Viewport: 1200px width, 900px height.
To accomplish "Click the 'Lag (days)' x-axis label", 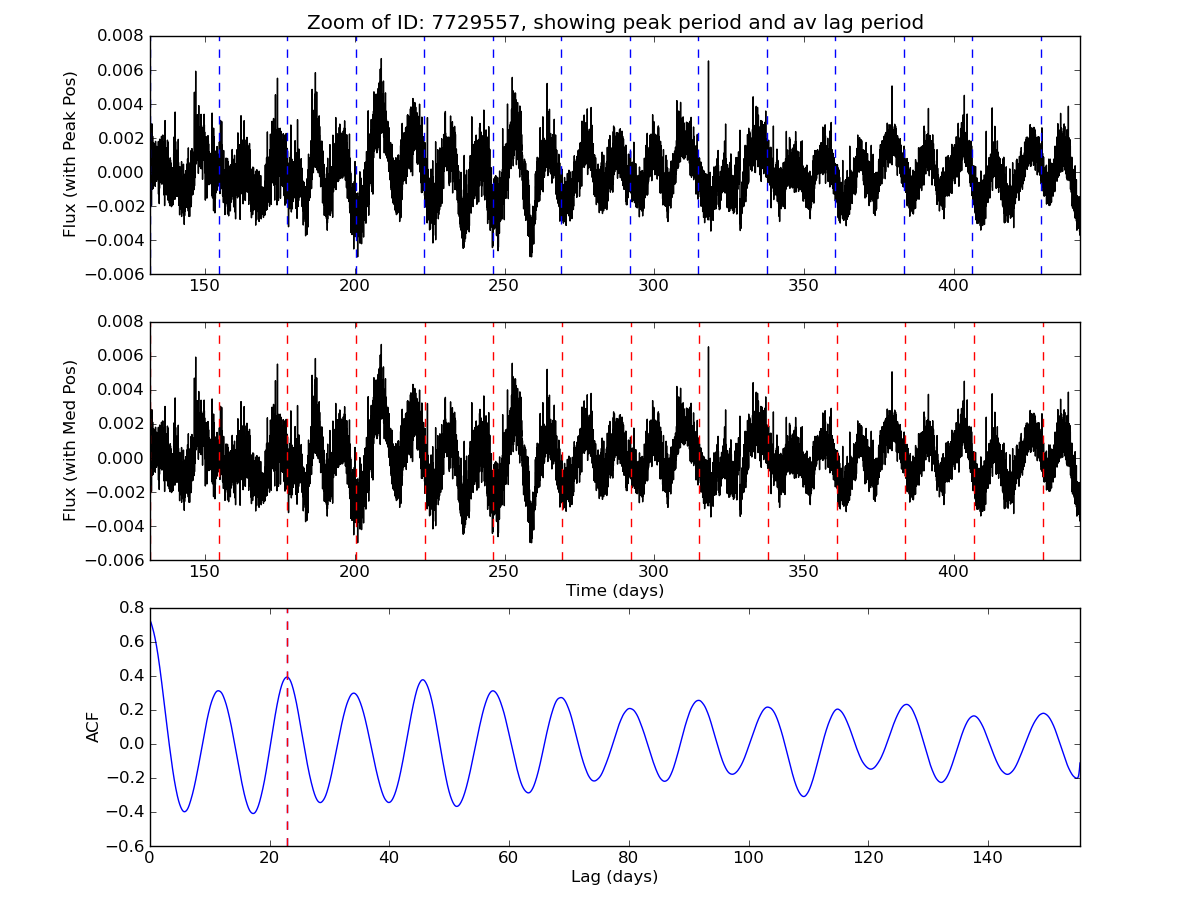I will coord(615,877).
